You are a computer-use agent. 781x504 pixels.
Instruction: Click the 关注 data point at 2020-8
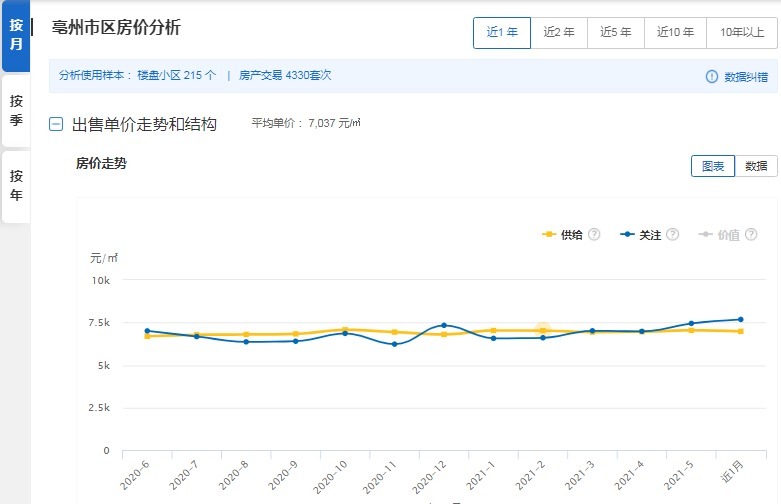point(246,342)
